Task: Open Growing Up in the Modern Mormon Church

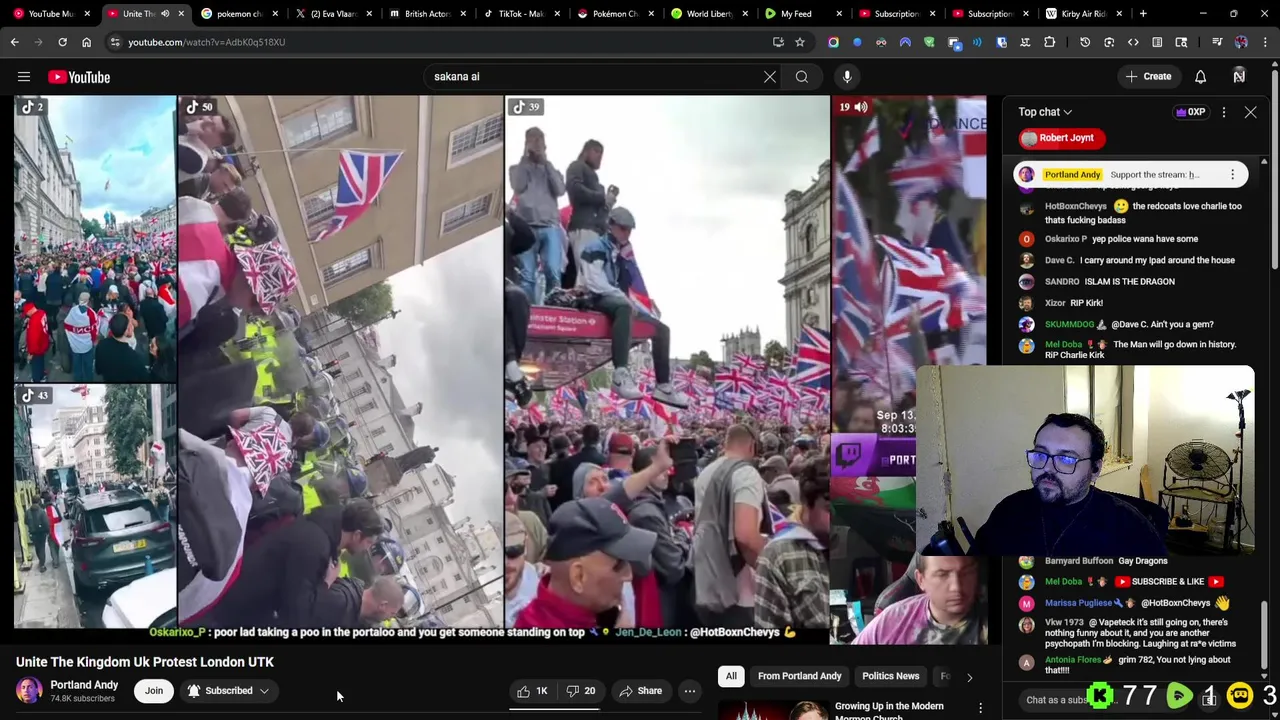Action: tap(889, 711)
